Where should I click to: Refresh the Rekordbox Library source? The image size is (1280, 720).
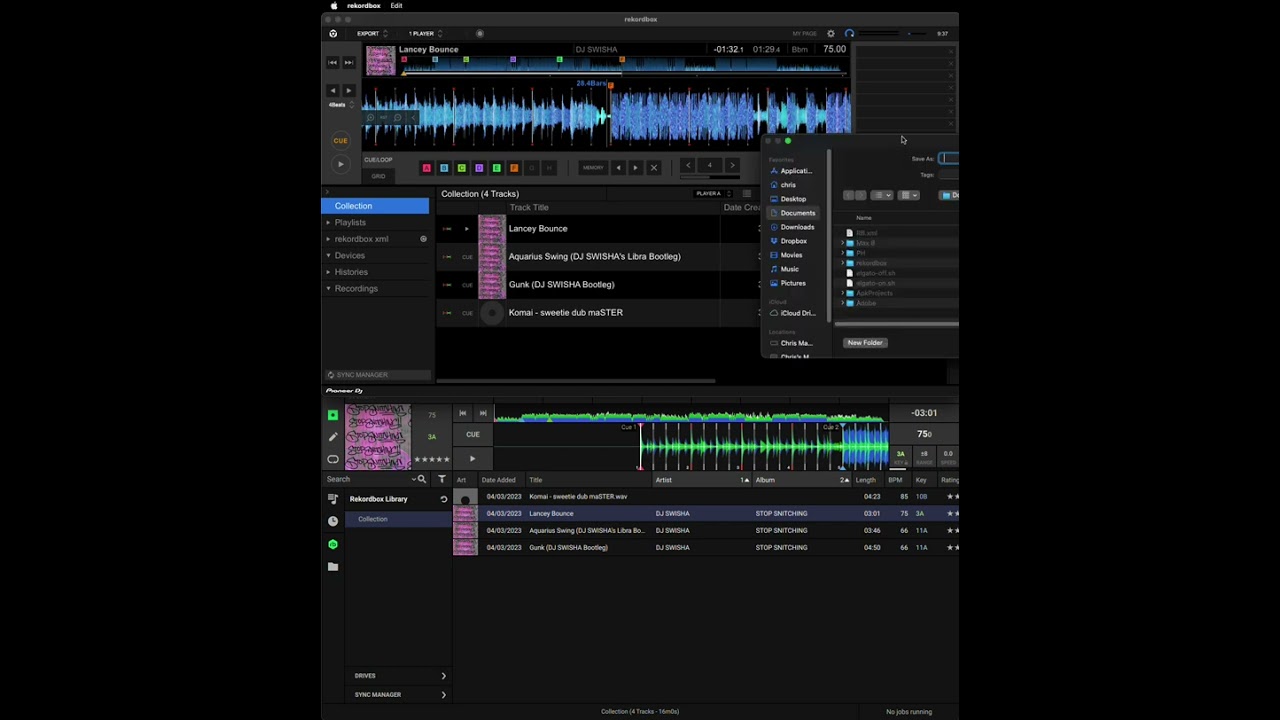[444, 499]
